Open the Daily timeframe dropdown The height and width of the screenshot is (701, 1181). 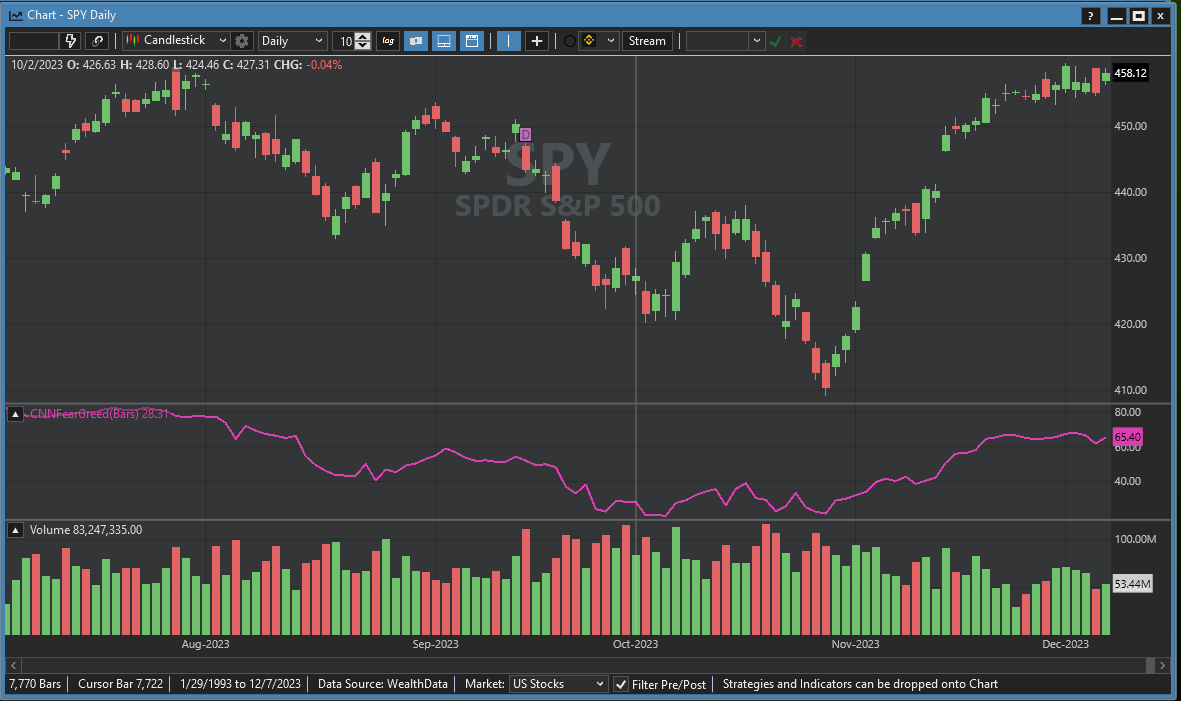[x=292, y=41]
